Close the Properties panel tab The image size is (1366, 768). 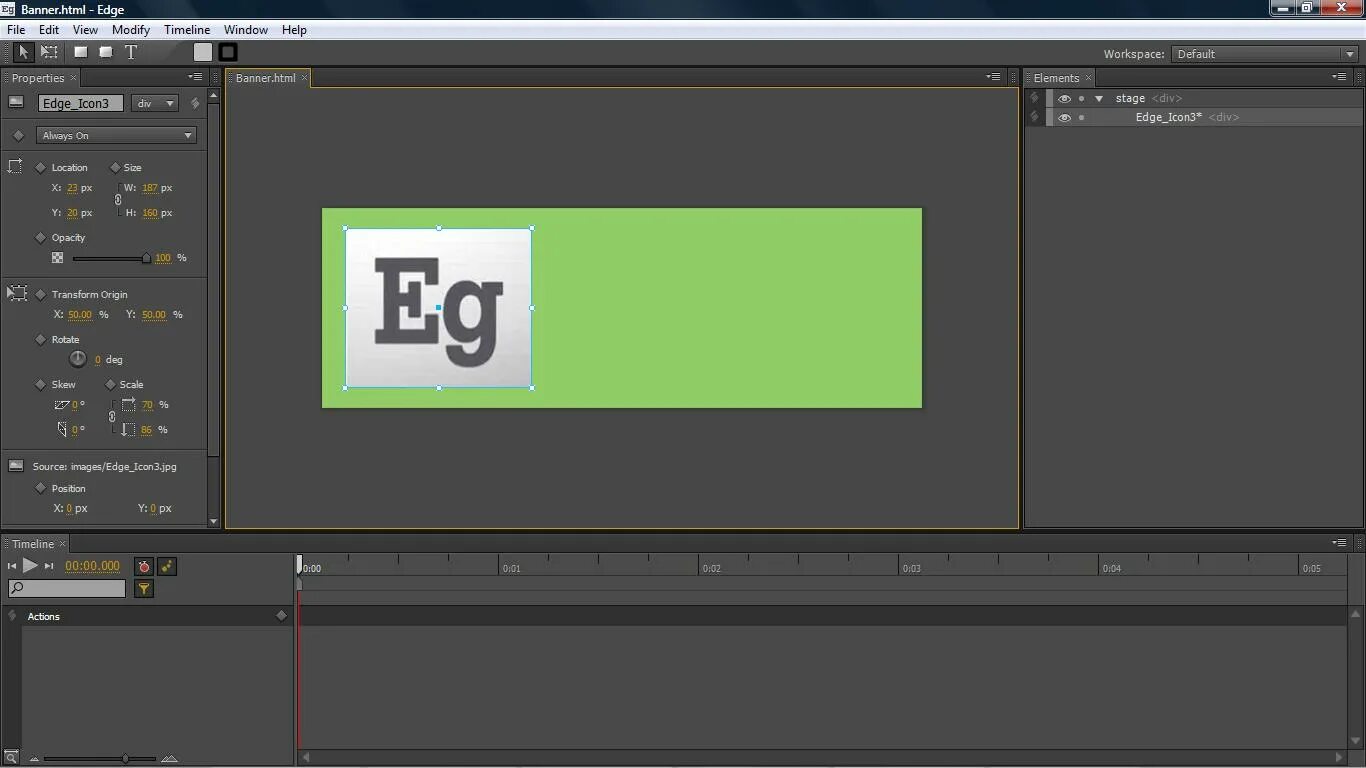[x=73, y=78]
